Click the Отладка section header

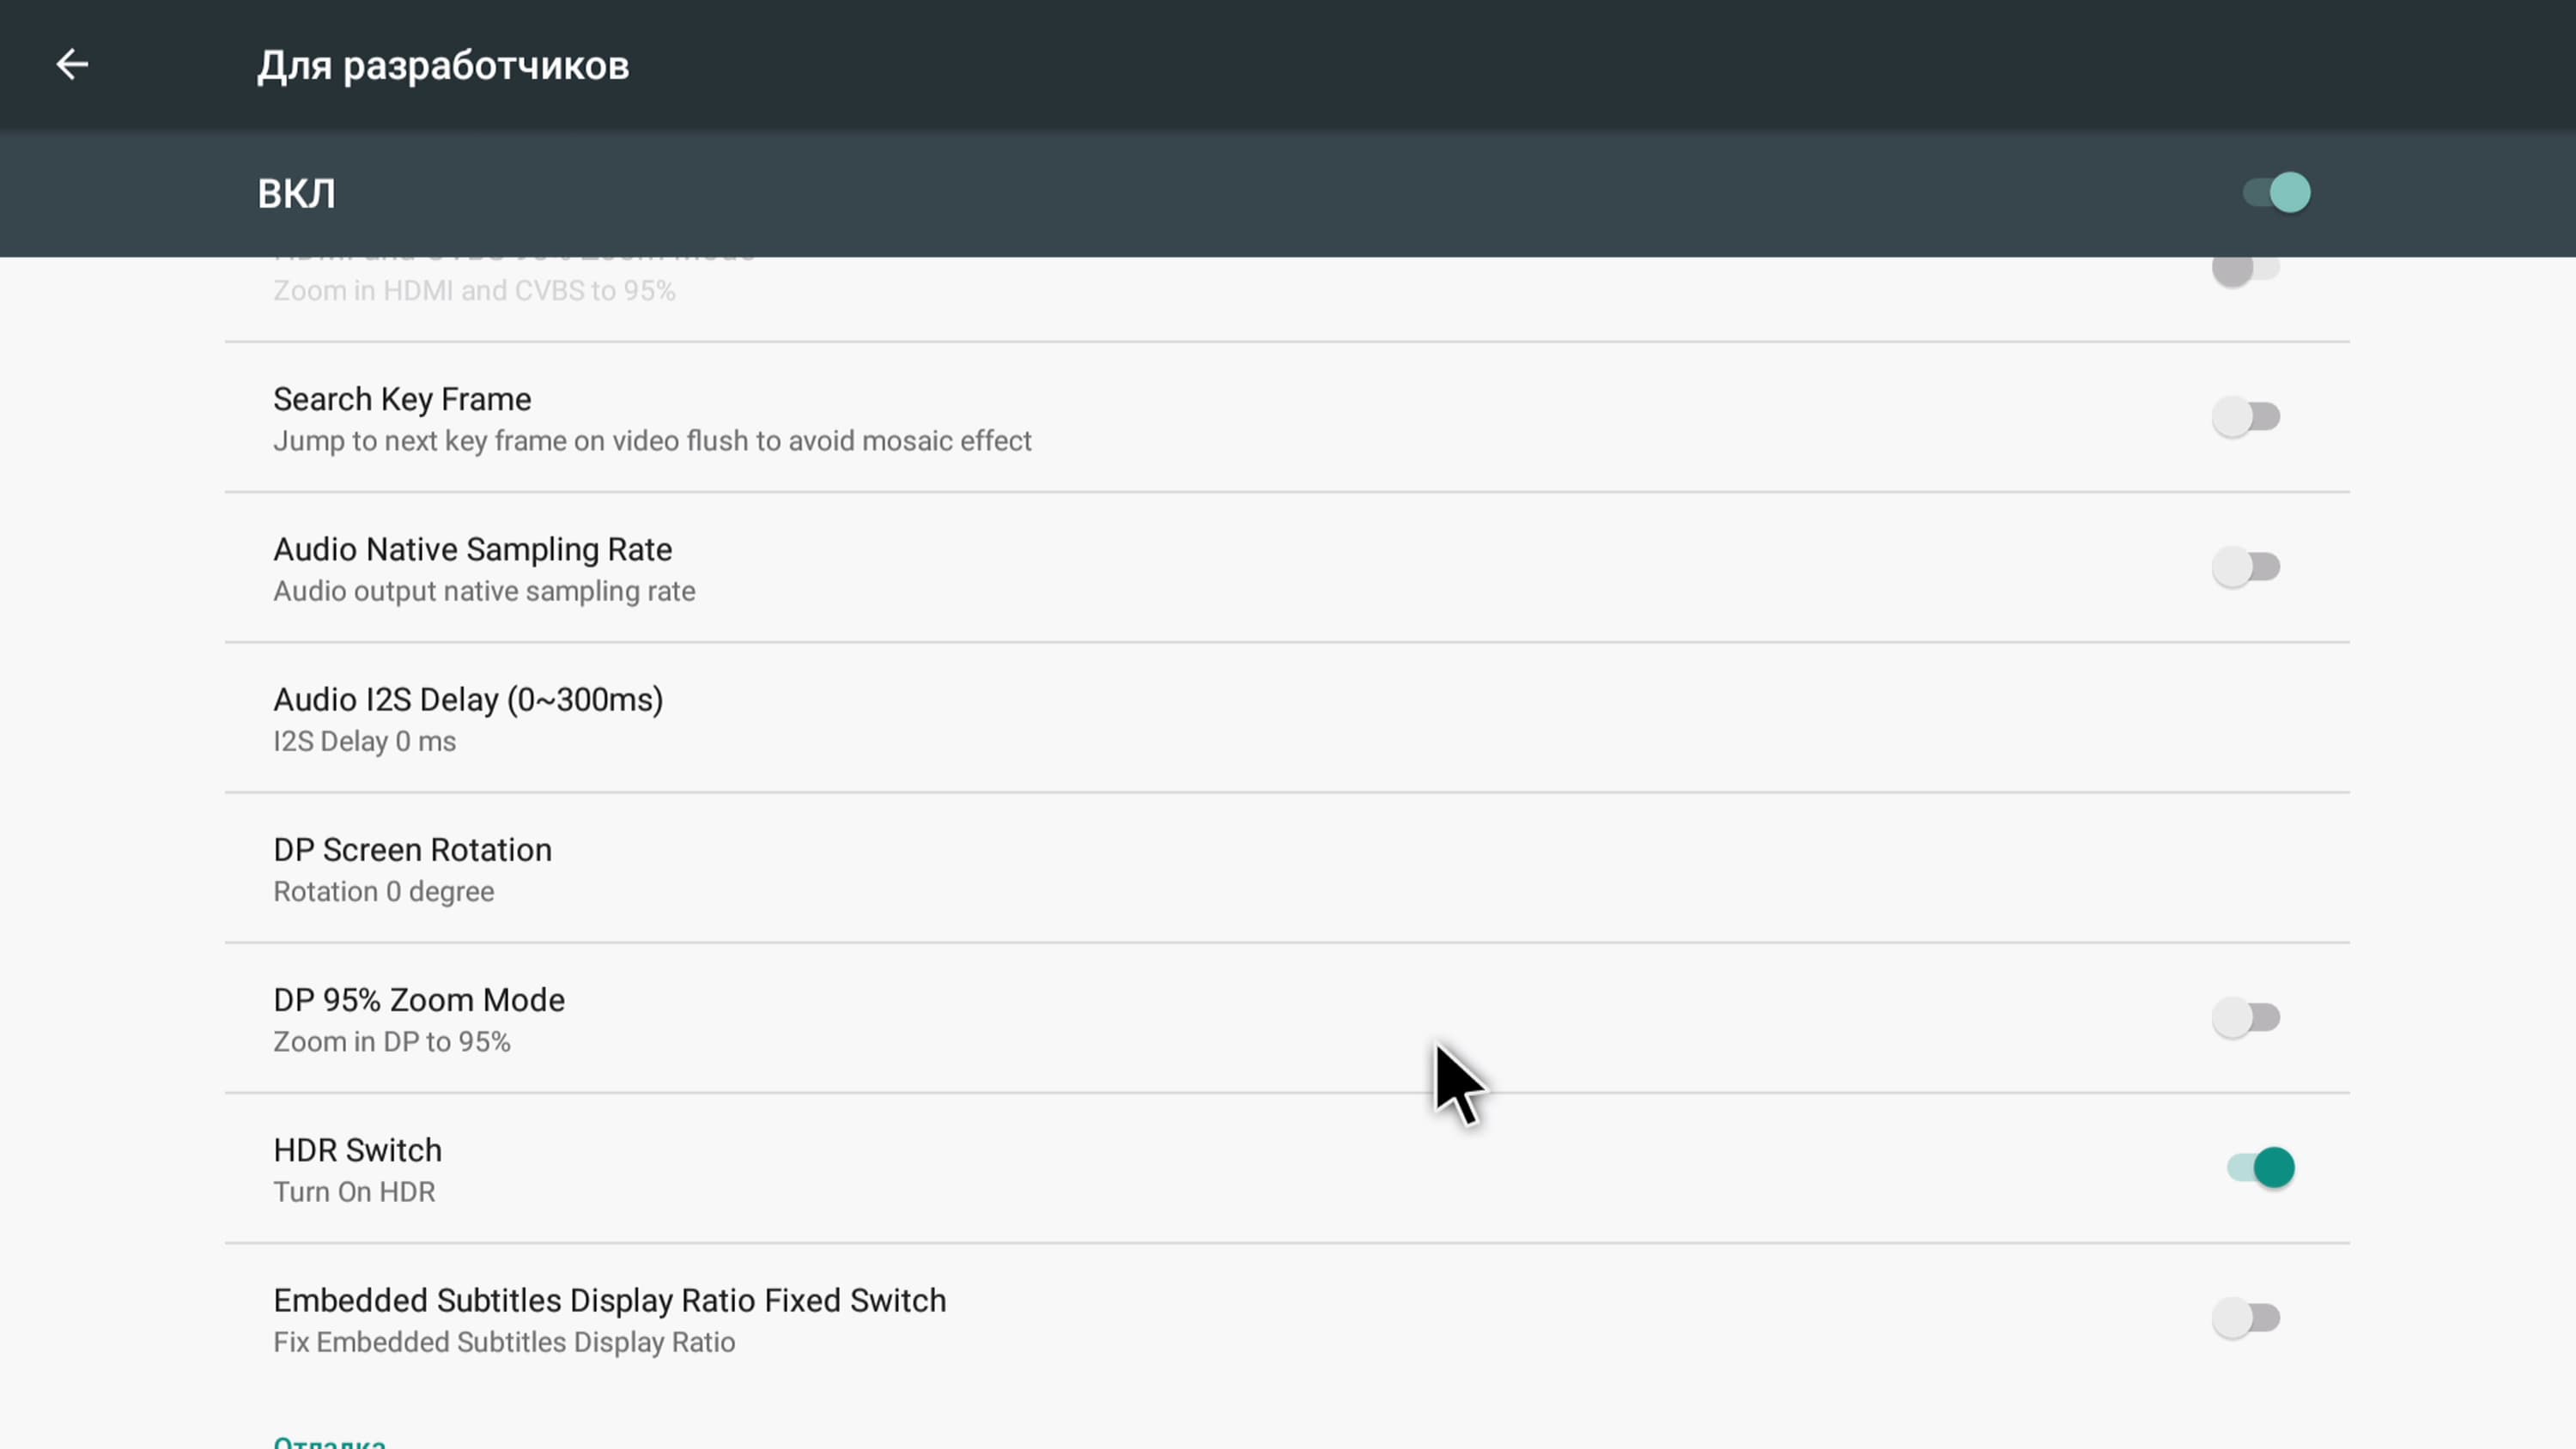pos(329,1442)
